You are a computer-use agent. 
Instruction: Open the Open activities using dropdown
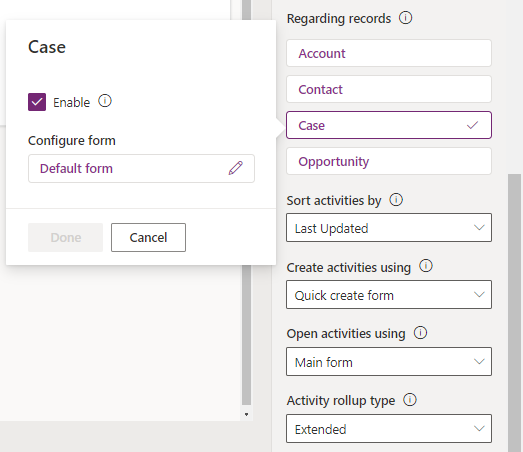[389, 362]
